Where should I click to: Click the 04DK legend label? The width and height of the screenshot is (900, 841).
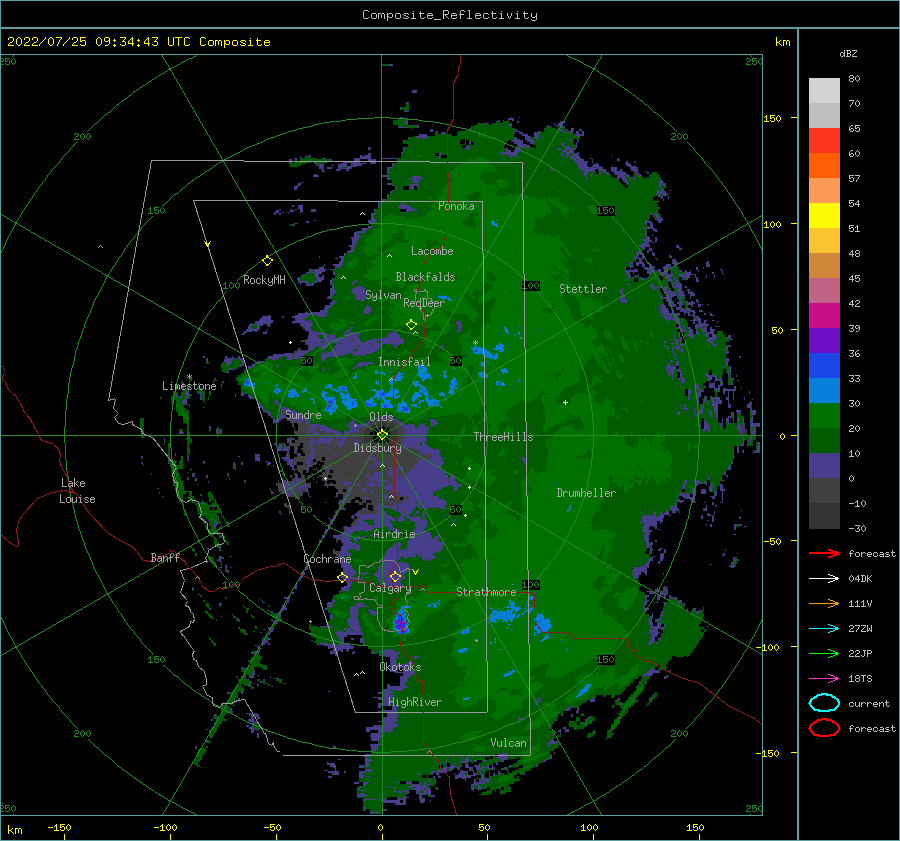click(x=860, y=579)
